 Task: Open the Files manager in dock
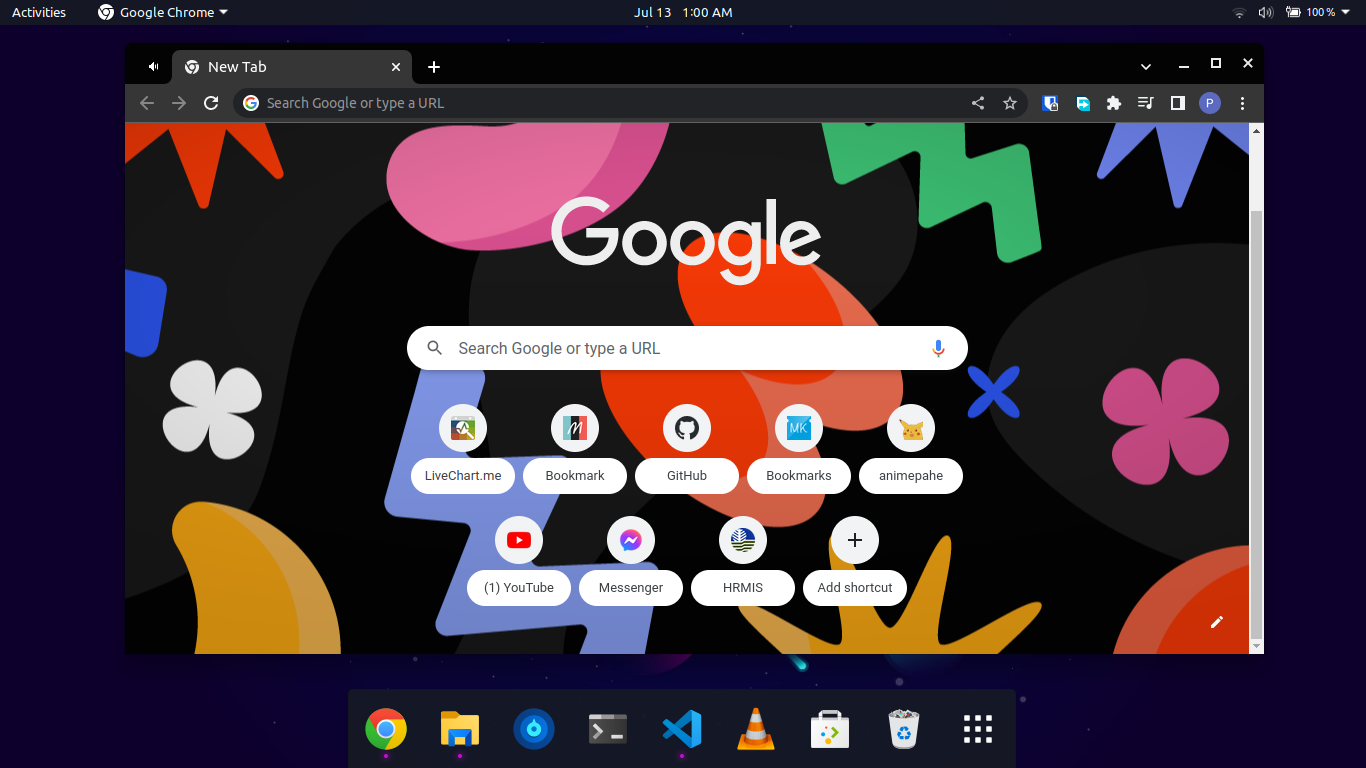(x=460, y=729)
